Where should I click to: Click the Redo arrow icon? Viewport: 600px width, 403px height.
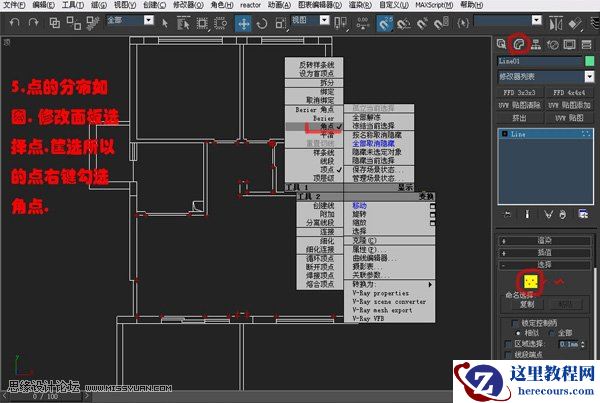coord(34,23)
